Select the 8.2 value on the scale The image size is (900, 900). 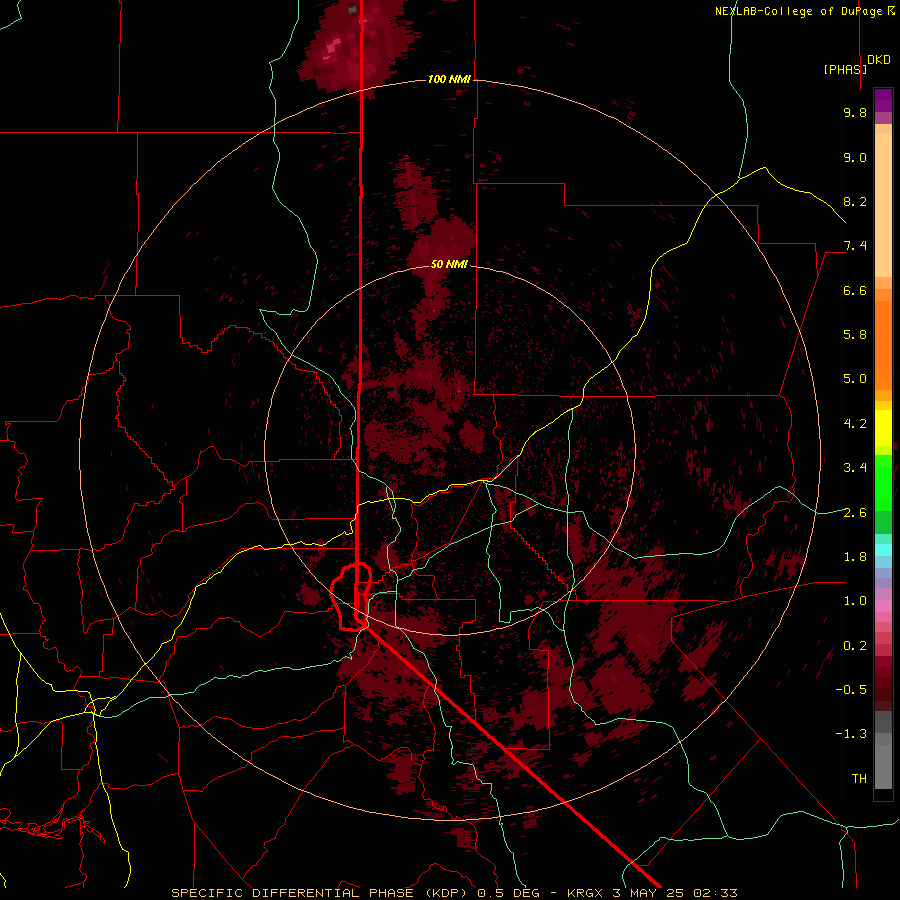855,201
